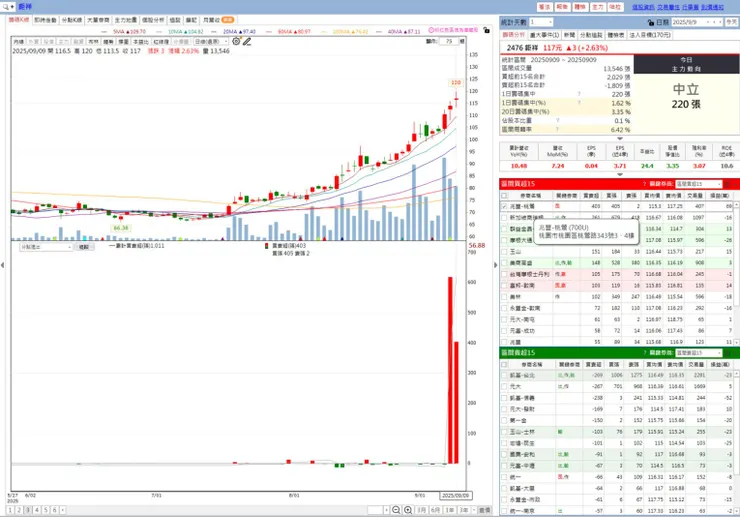Click the 60MA legend line

(289, 32)
